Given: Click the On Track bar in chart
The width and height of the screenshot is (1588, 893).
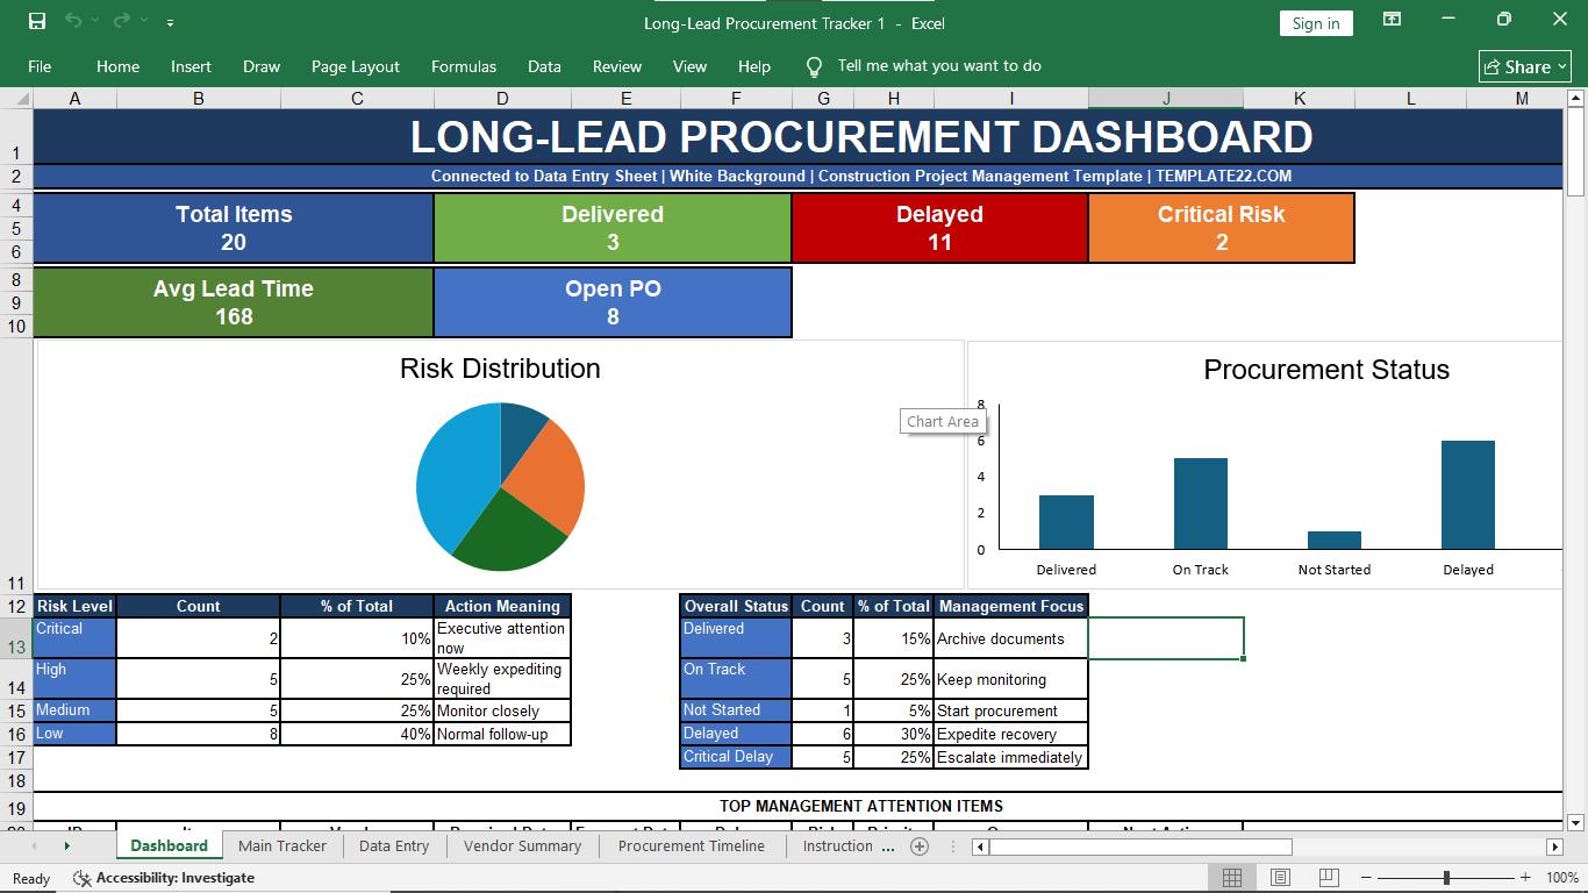Looking at the screenshot, I should pyautogui.click(x=1200, y=504).
